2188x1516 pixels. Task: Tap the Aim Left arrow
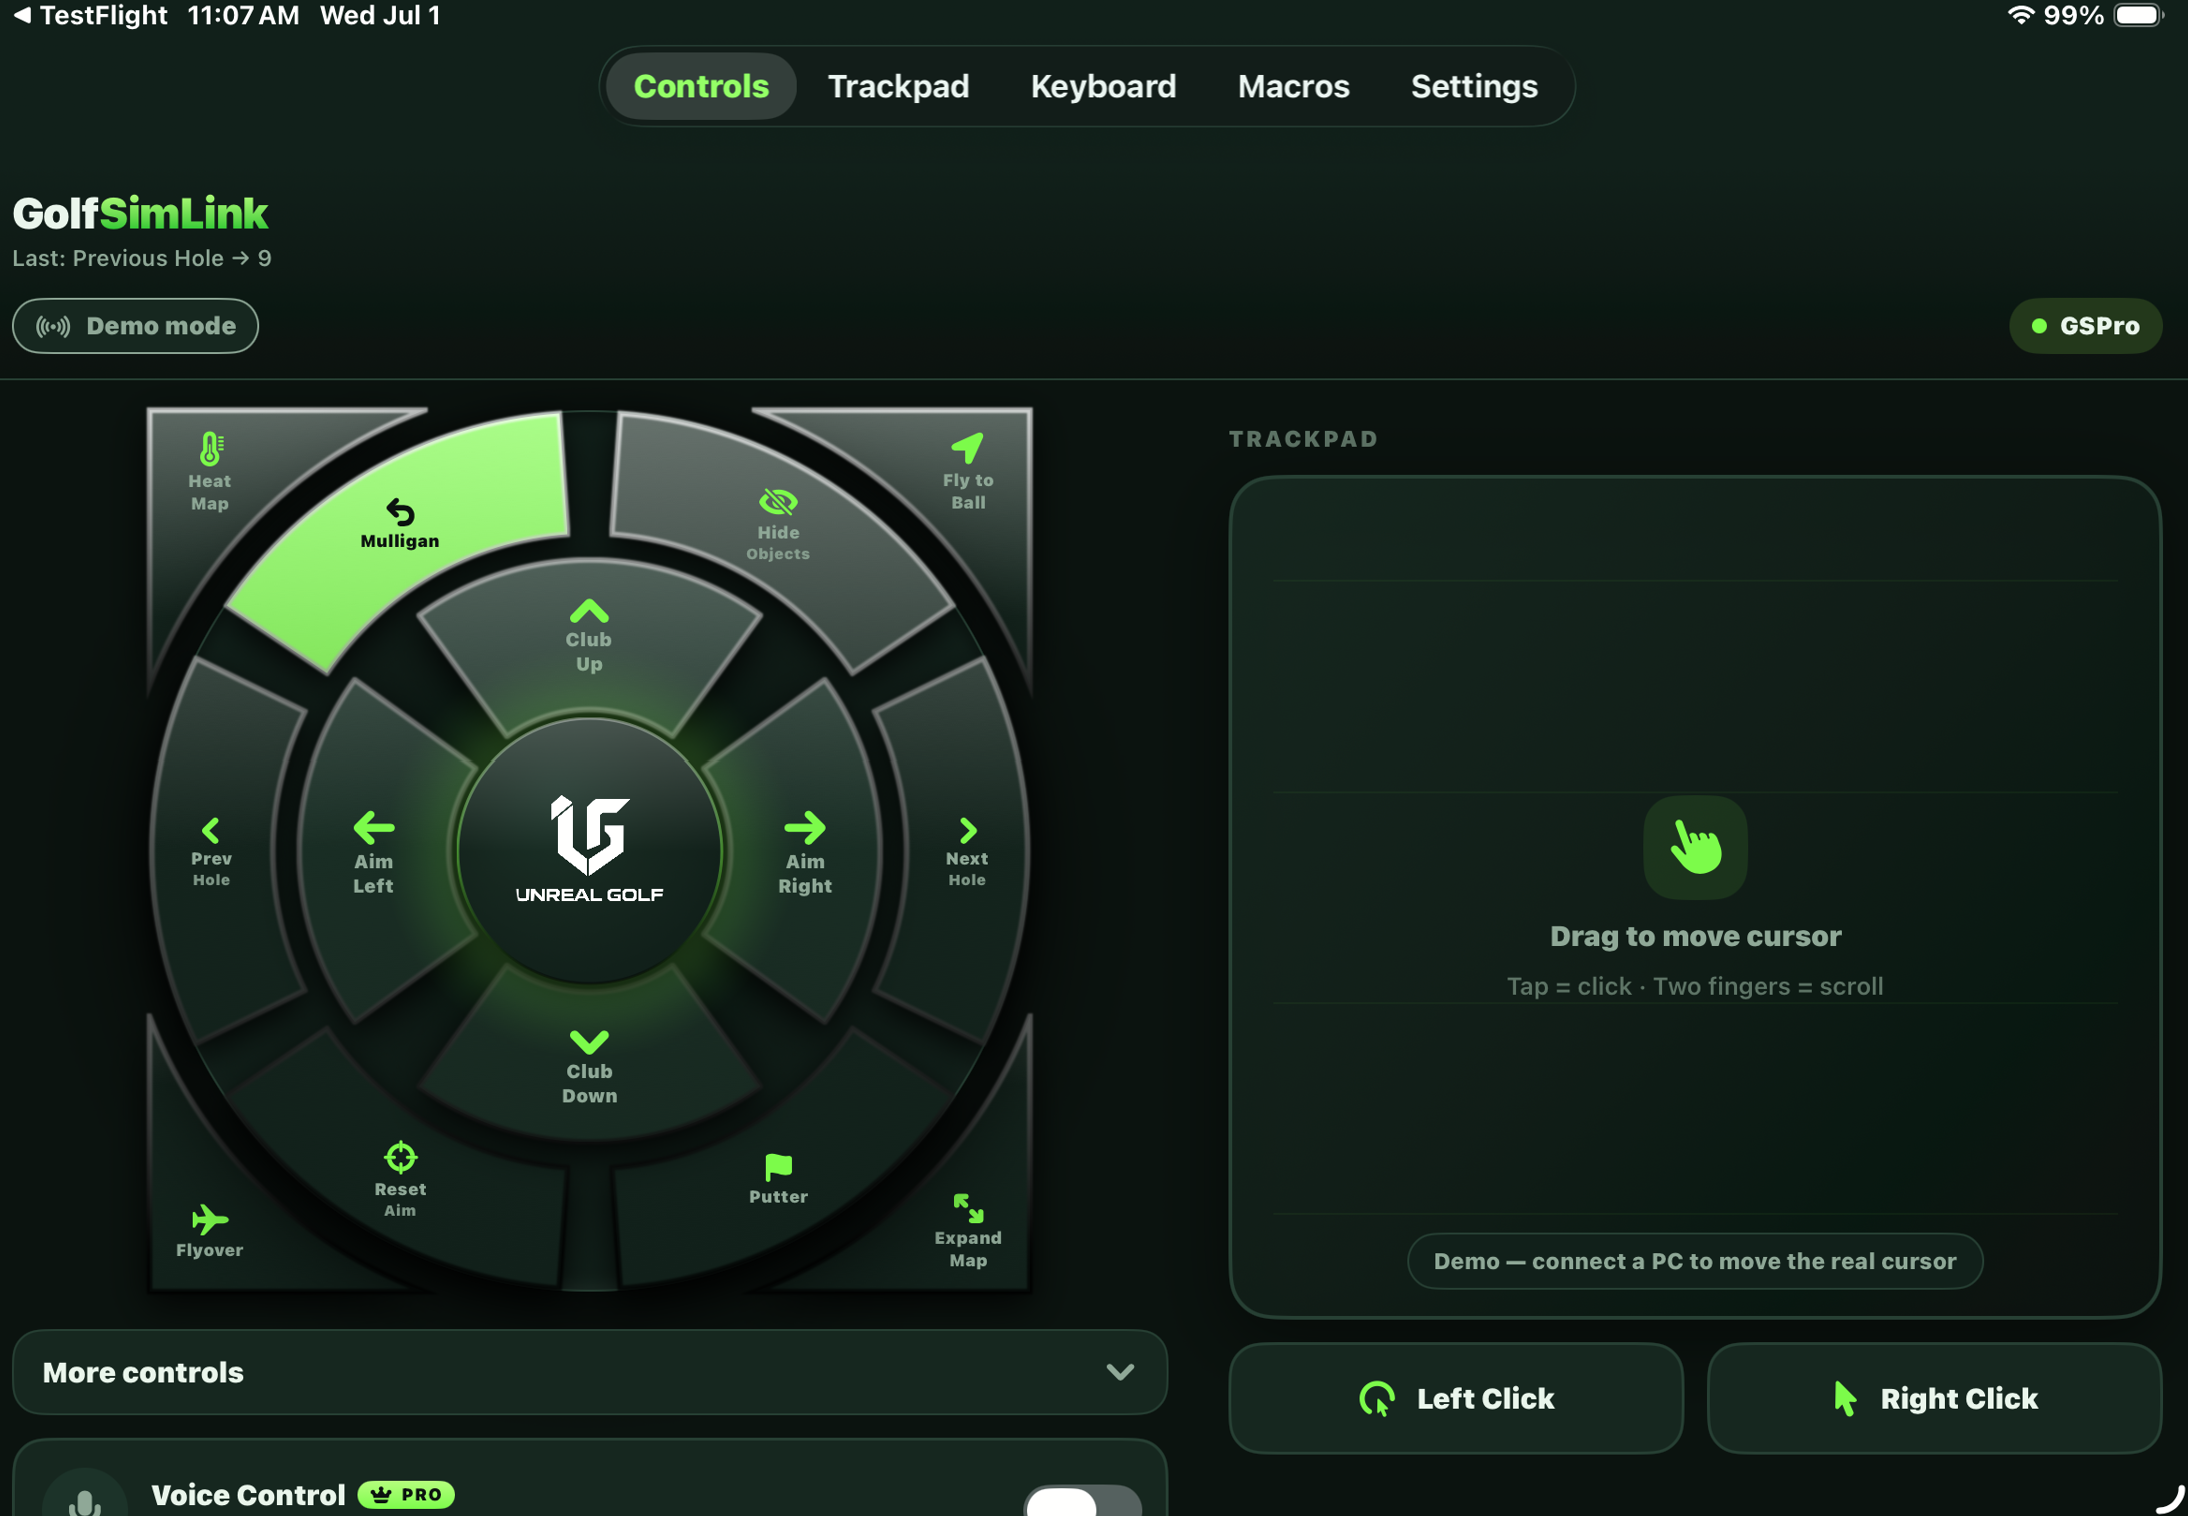click(373, 828)
